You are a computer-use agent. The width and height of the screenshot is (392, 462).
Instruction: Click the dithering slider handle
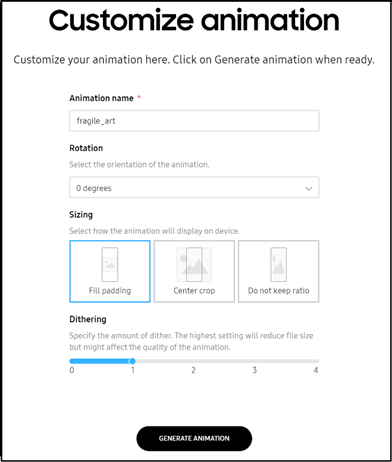tap(132, 361)
